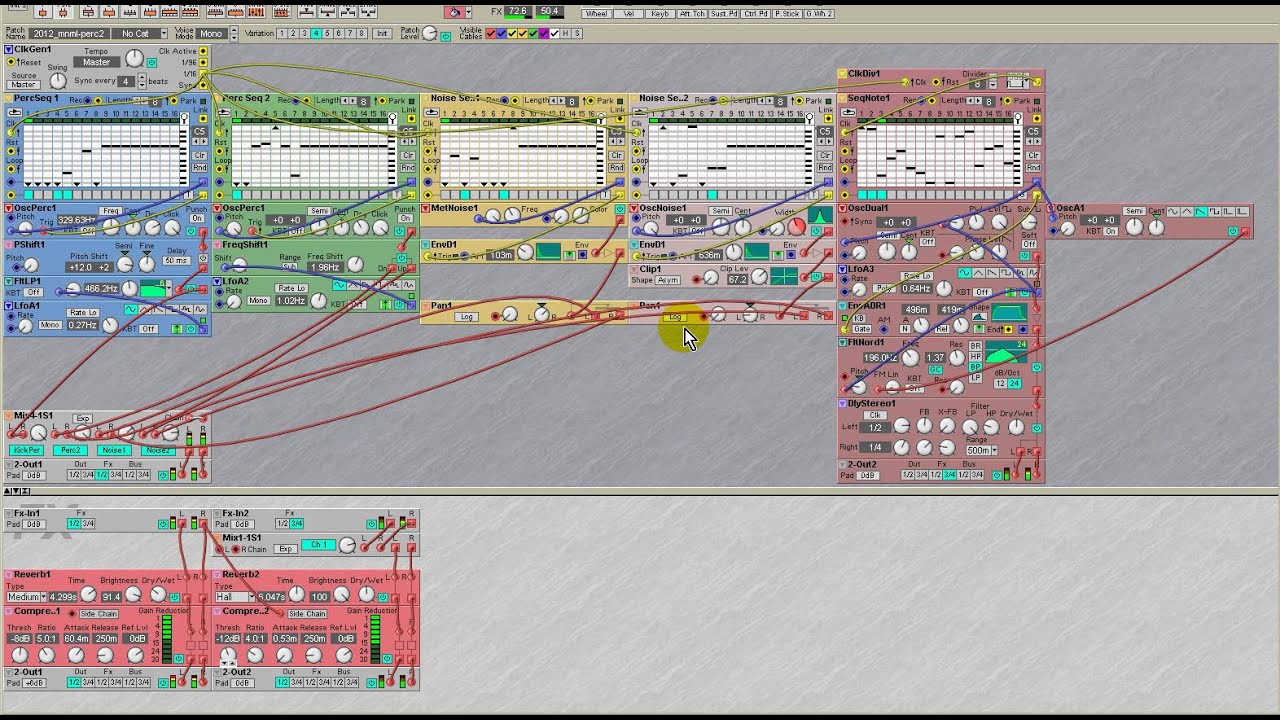Click Side Chain button on Compre..1

click(x=98, y=614)
